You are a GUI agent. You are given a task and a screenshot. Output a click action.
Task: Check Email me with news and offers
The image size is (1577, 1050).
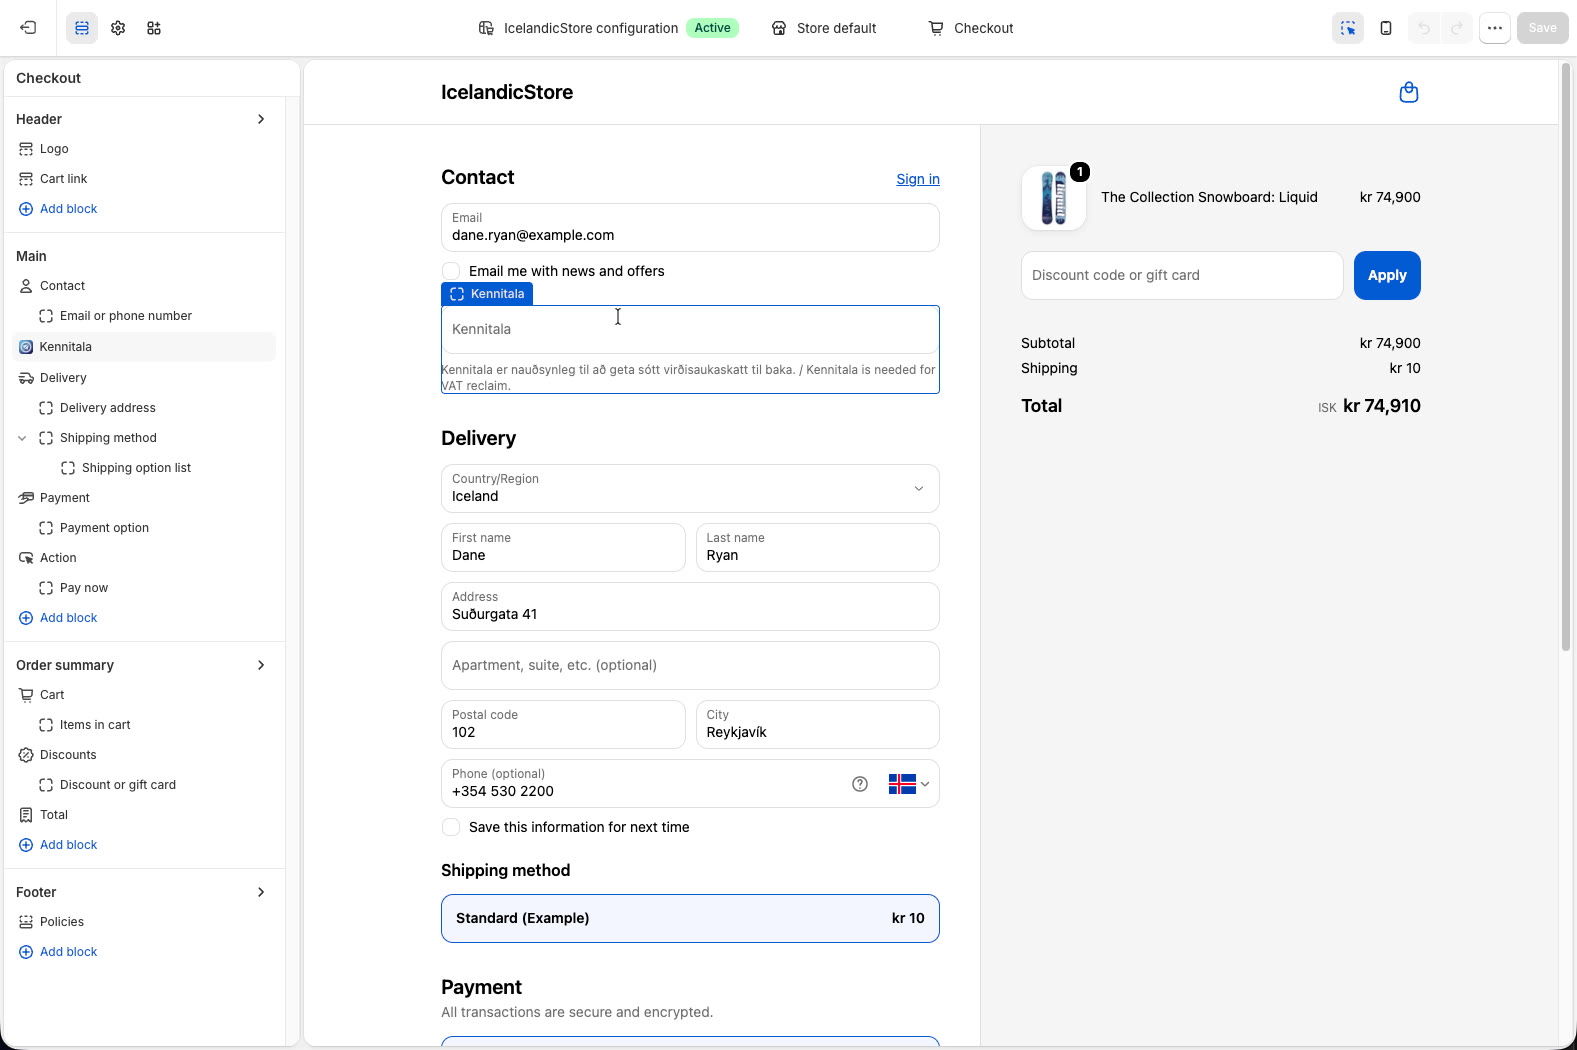[451, 271]
